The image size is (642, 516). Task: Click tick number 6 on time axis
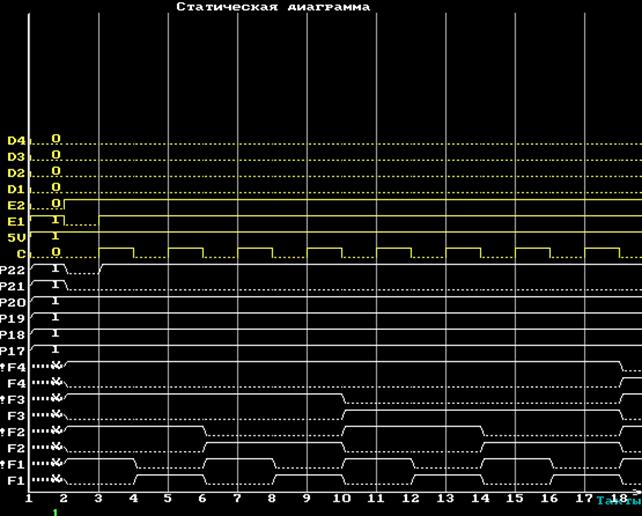tap(203, 498)
